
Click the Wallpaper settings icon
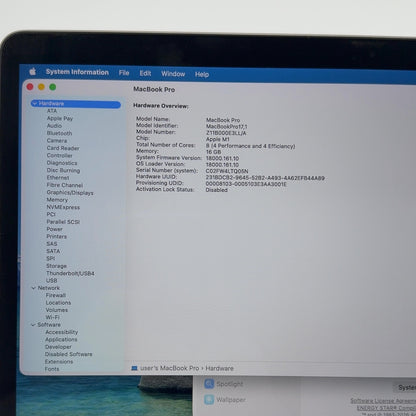pos(209,399)
